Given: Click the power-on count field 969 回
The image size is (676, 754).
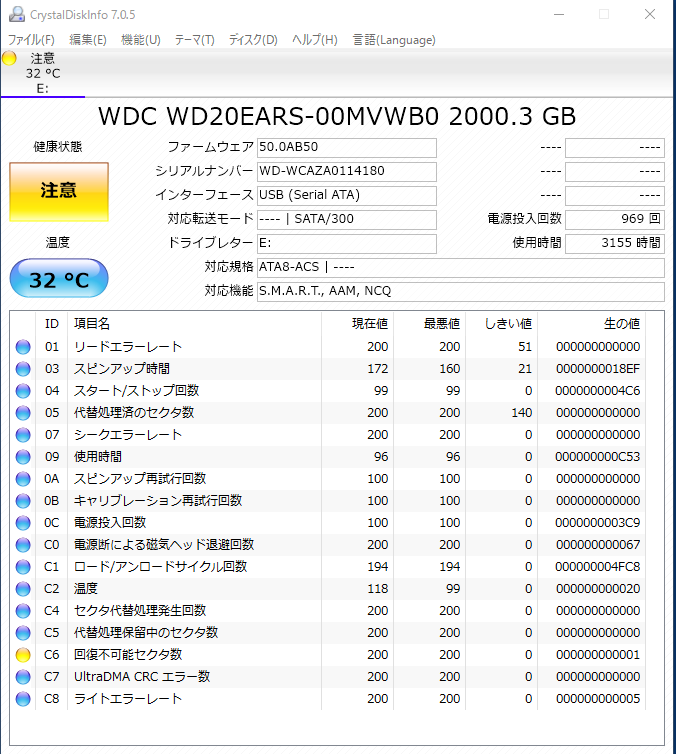Looking at the screenshot, I should (x=614, y=219).
